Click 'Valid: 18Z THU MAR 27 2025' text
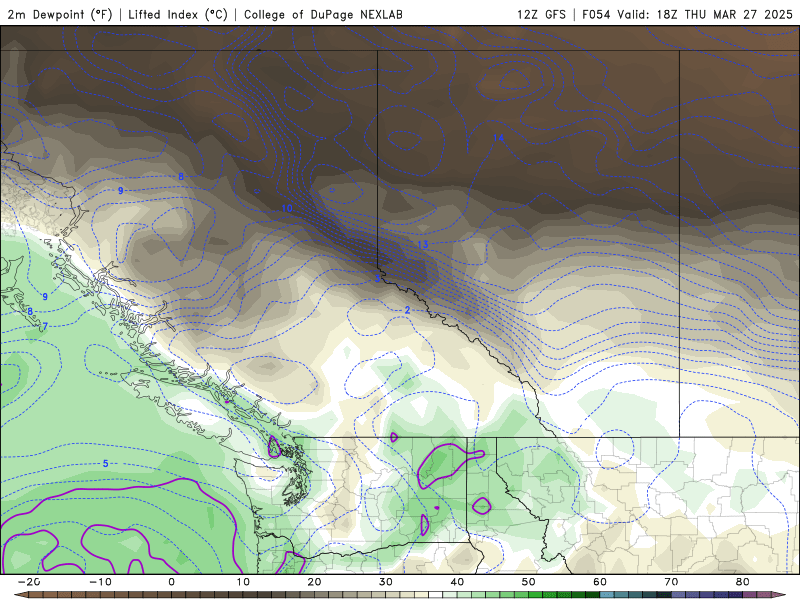The height and width of the screenshot is (600, 800). (x=705, y=15)
